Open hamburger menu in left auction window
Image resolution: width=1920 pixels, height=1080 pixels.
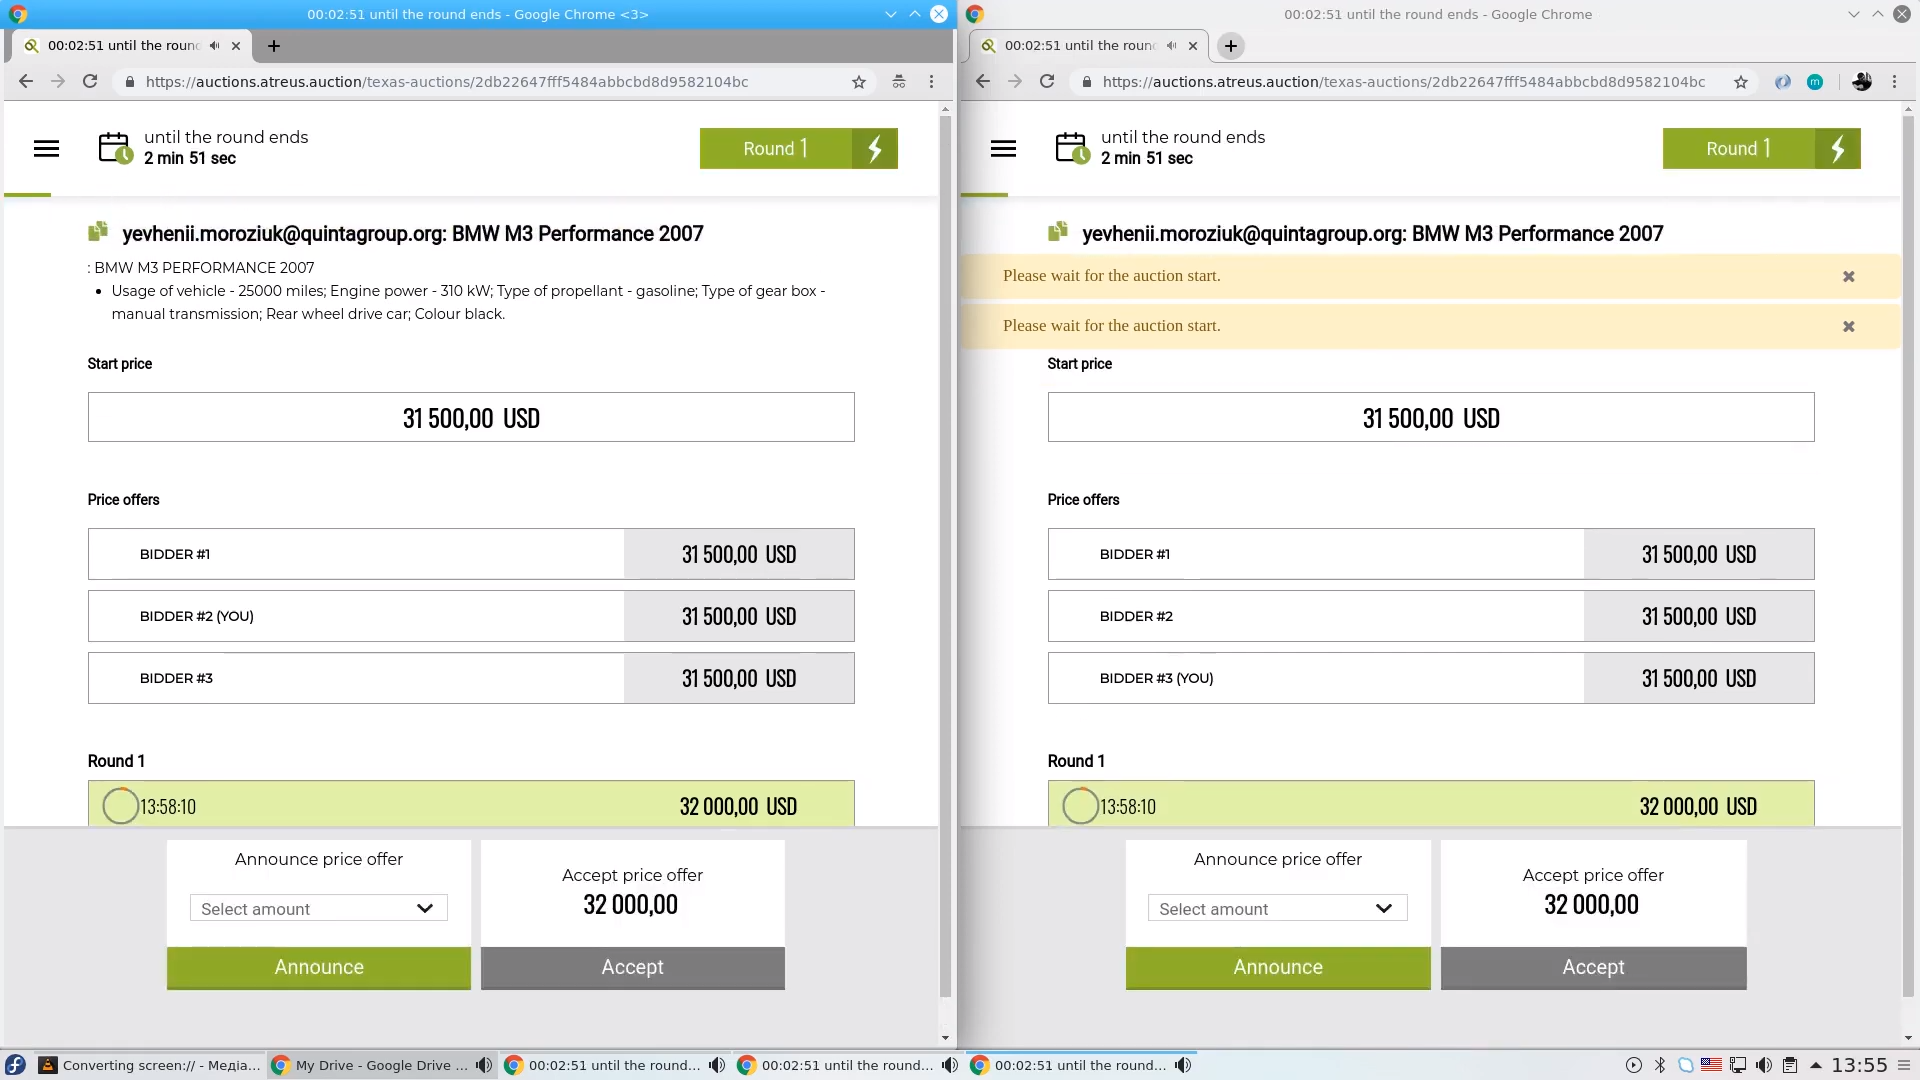tap(46, 149)
